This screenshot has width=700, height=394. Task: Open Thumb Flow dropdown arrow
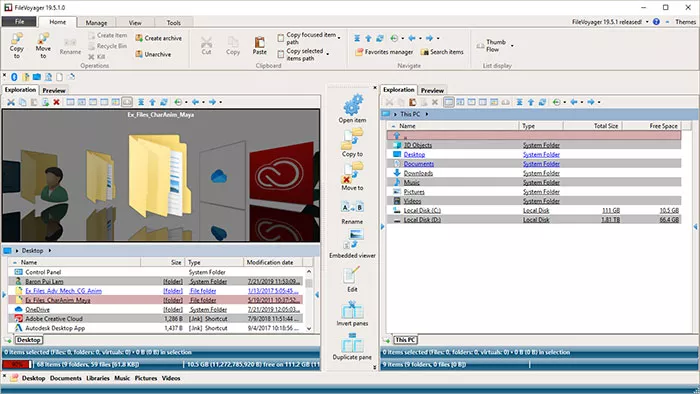512,46
